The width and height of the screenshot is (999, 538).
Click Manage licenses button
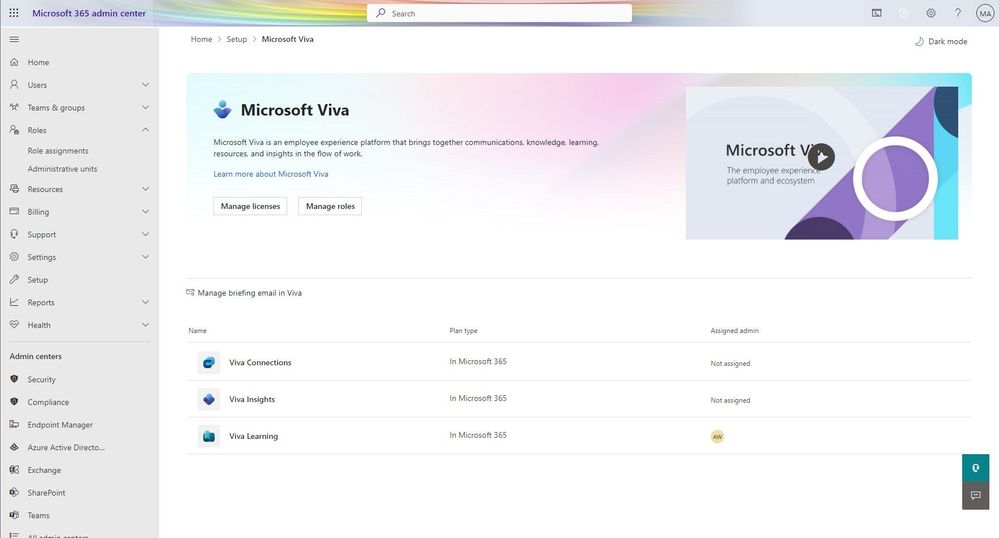(250, 206)
